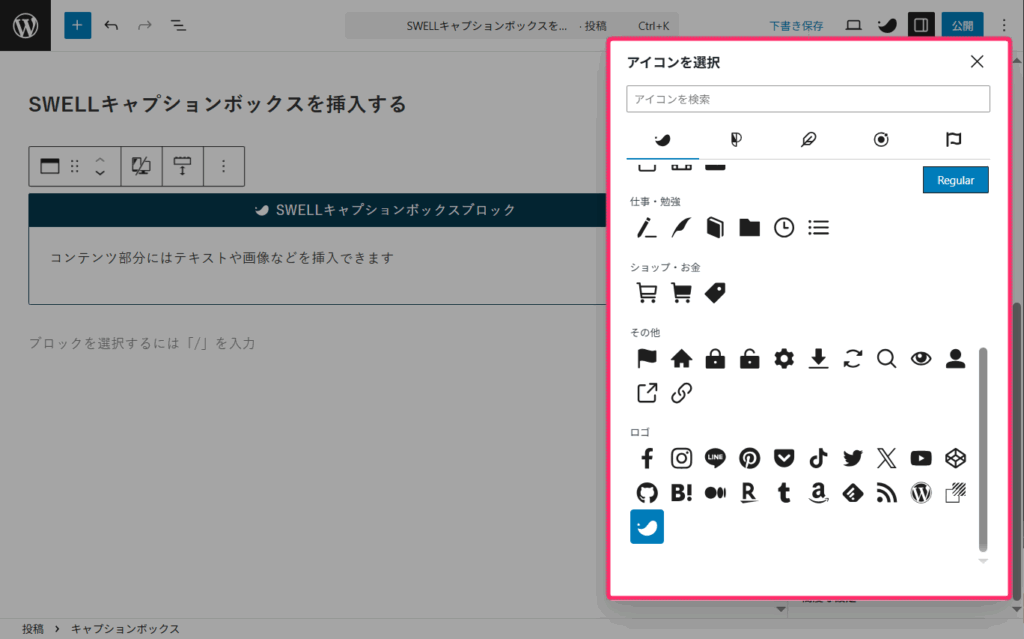
Task: Select the Tumblr logo icon
Action: [784, 493]
